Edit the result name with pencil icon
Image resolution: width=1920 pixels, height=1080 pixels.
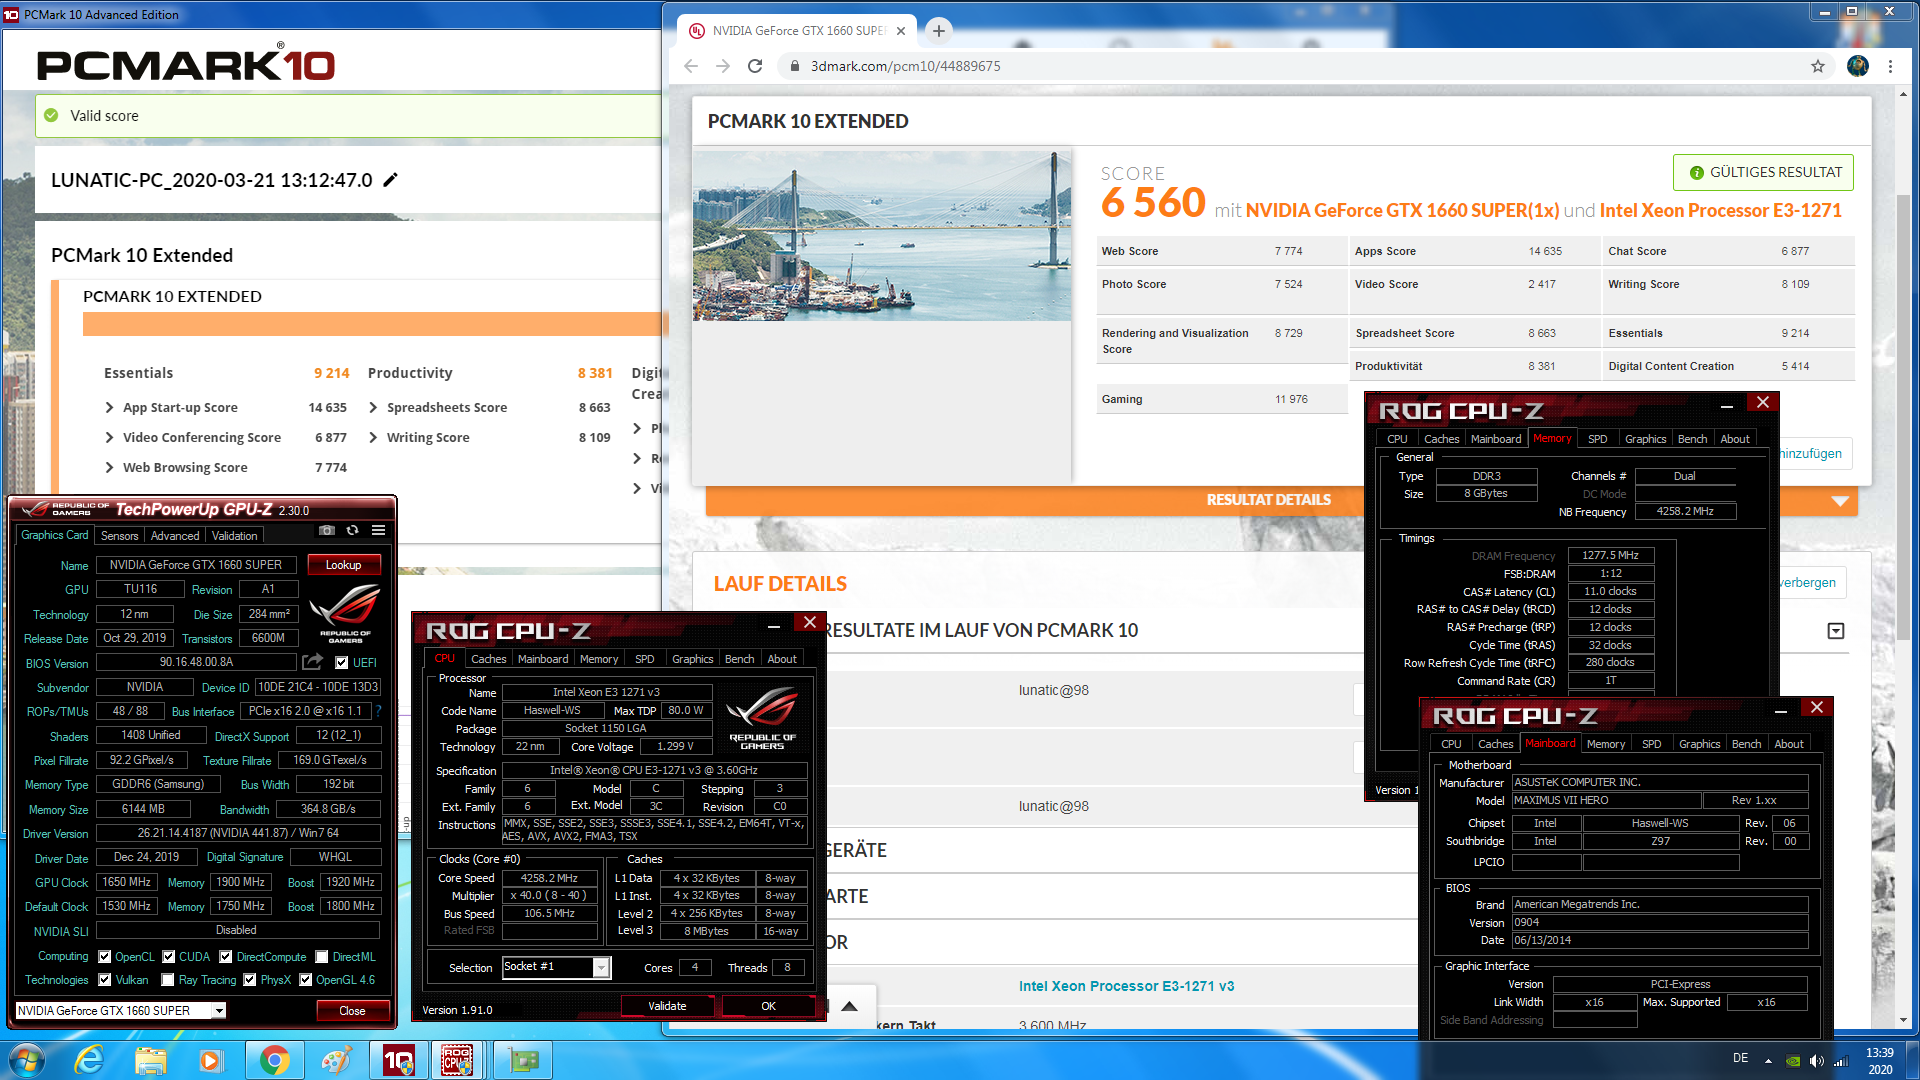391,180
